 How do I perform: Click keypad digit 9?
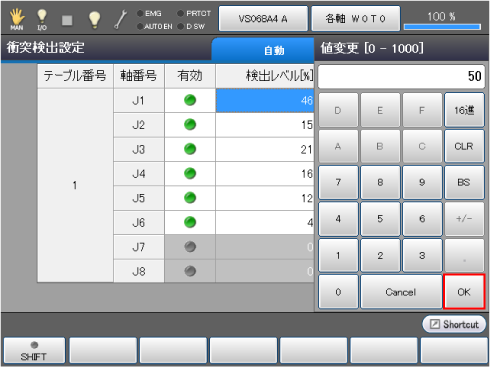click(x=422, y=182)
